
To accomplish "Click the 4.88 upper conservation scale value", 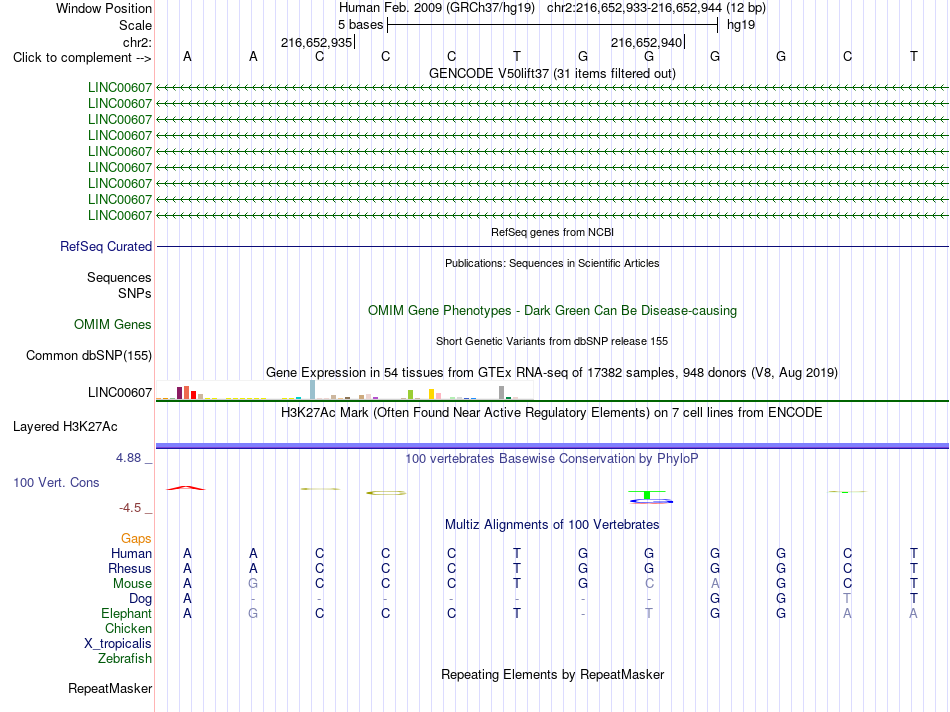I will click(128, 457).
